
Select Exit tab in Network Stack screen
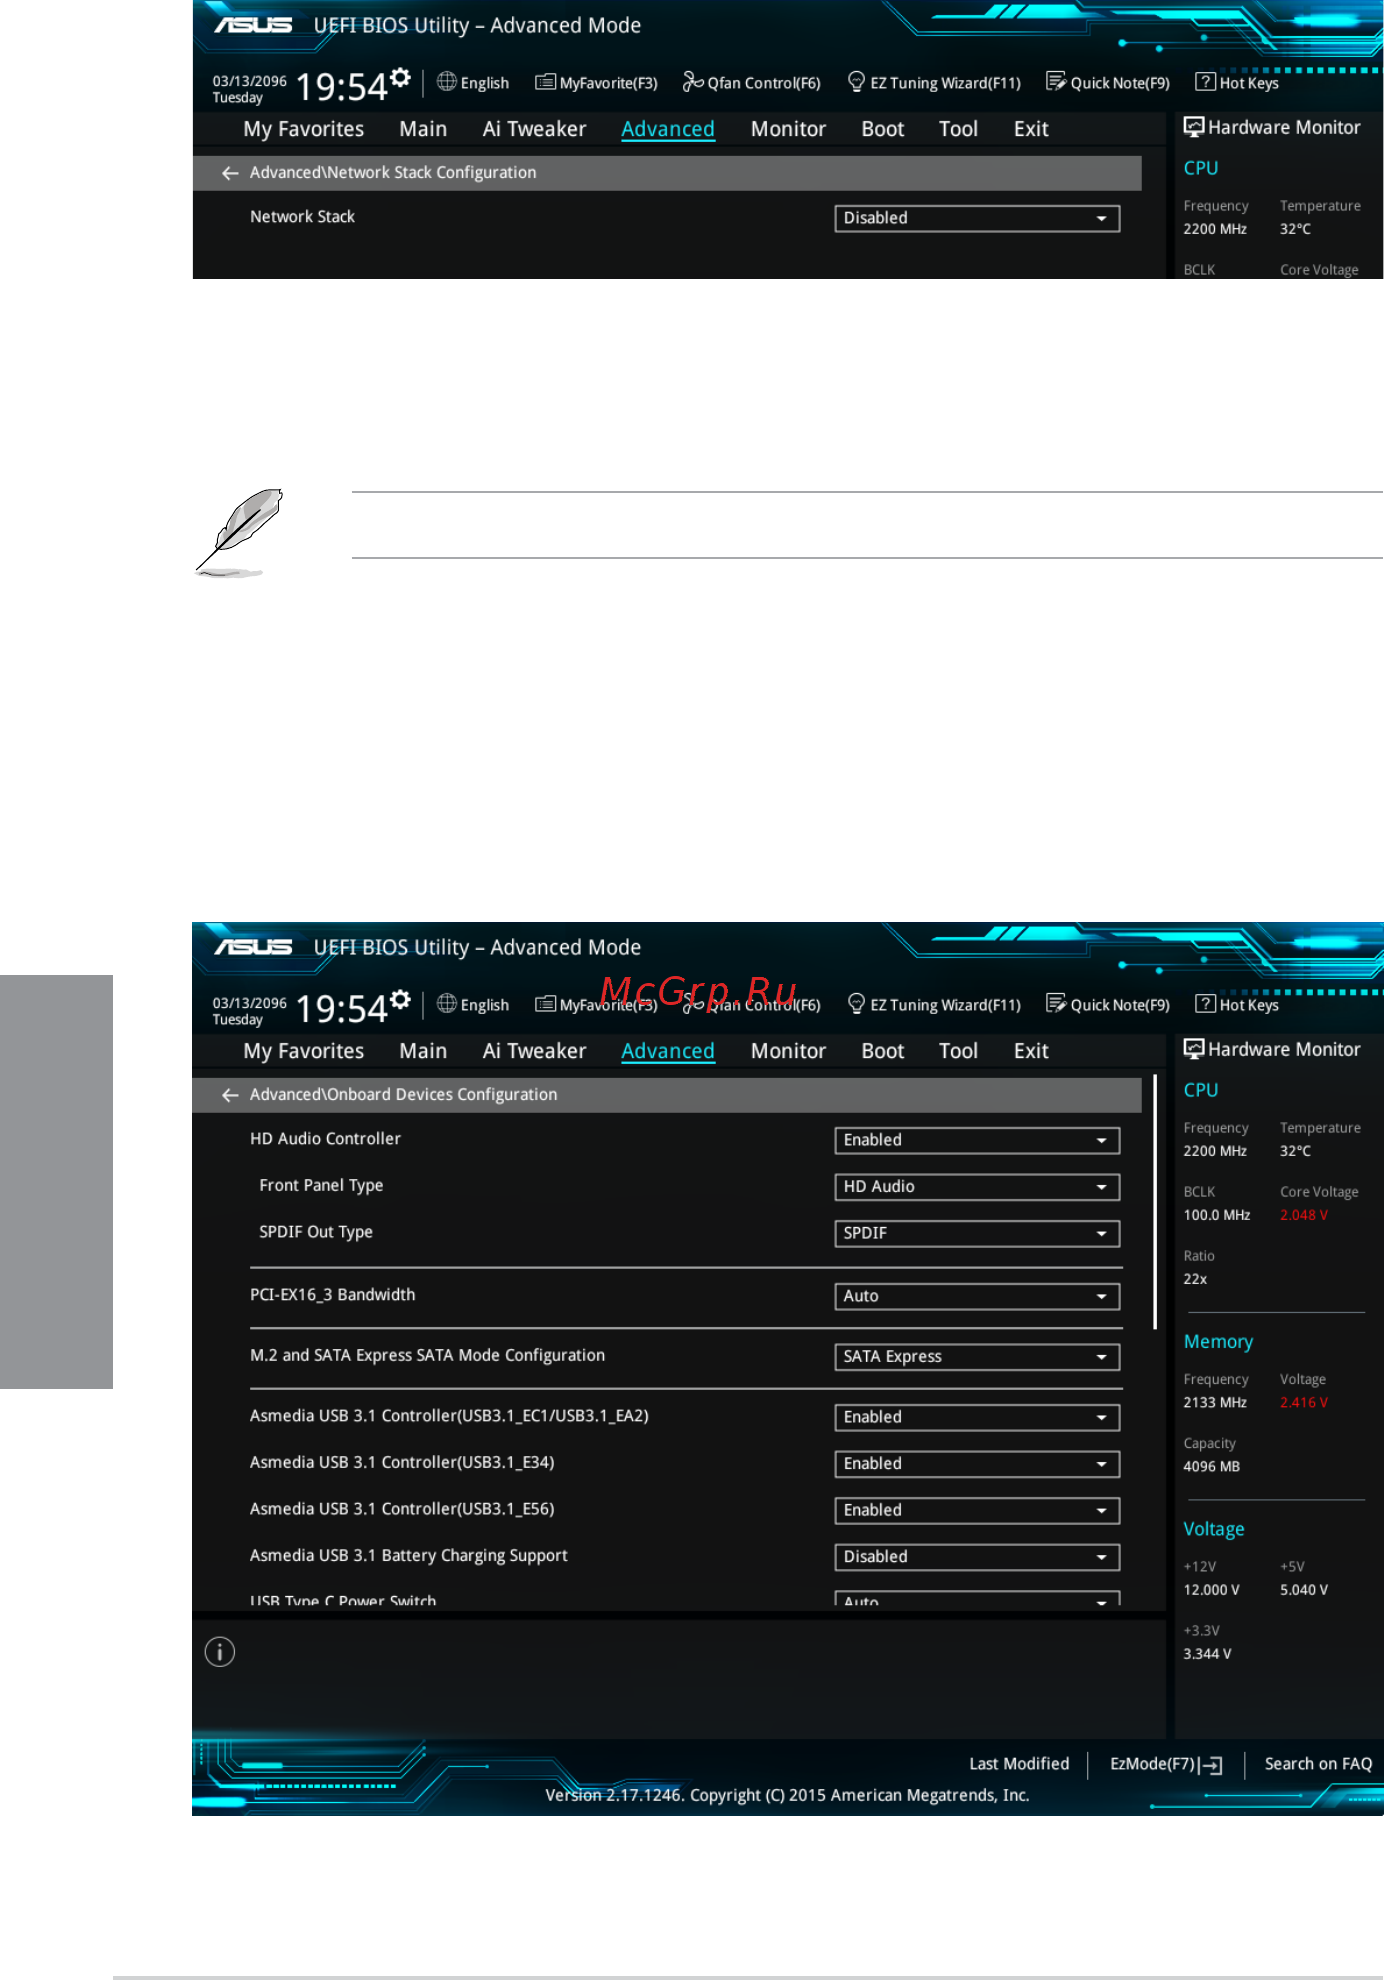[1031, 129]
